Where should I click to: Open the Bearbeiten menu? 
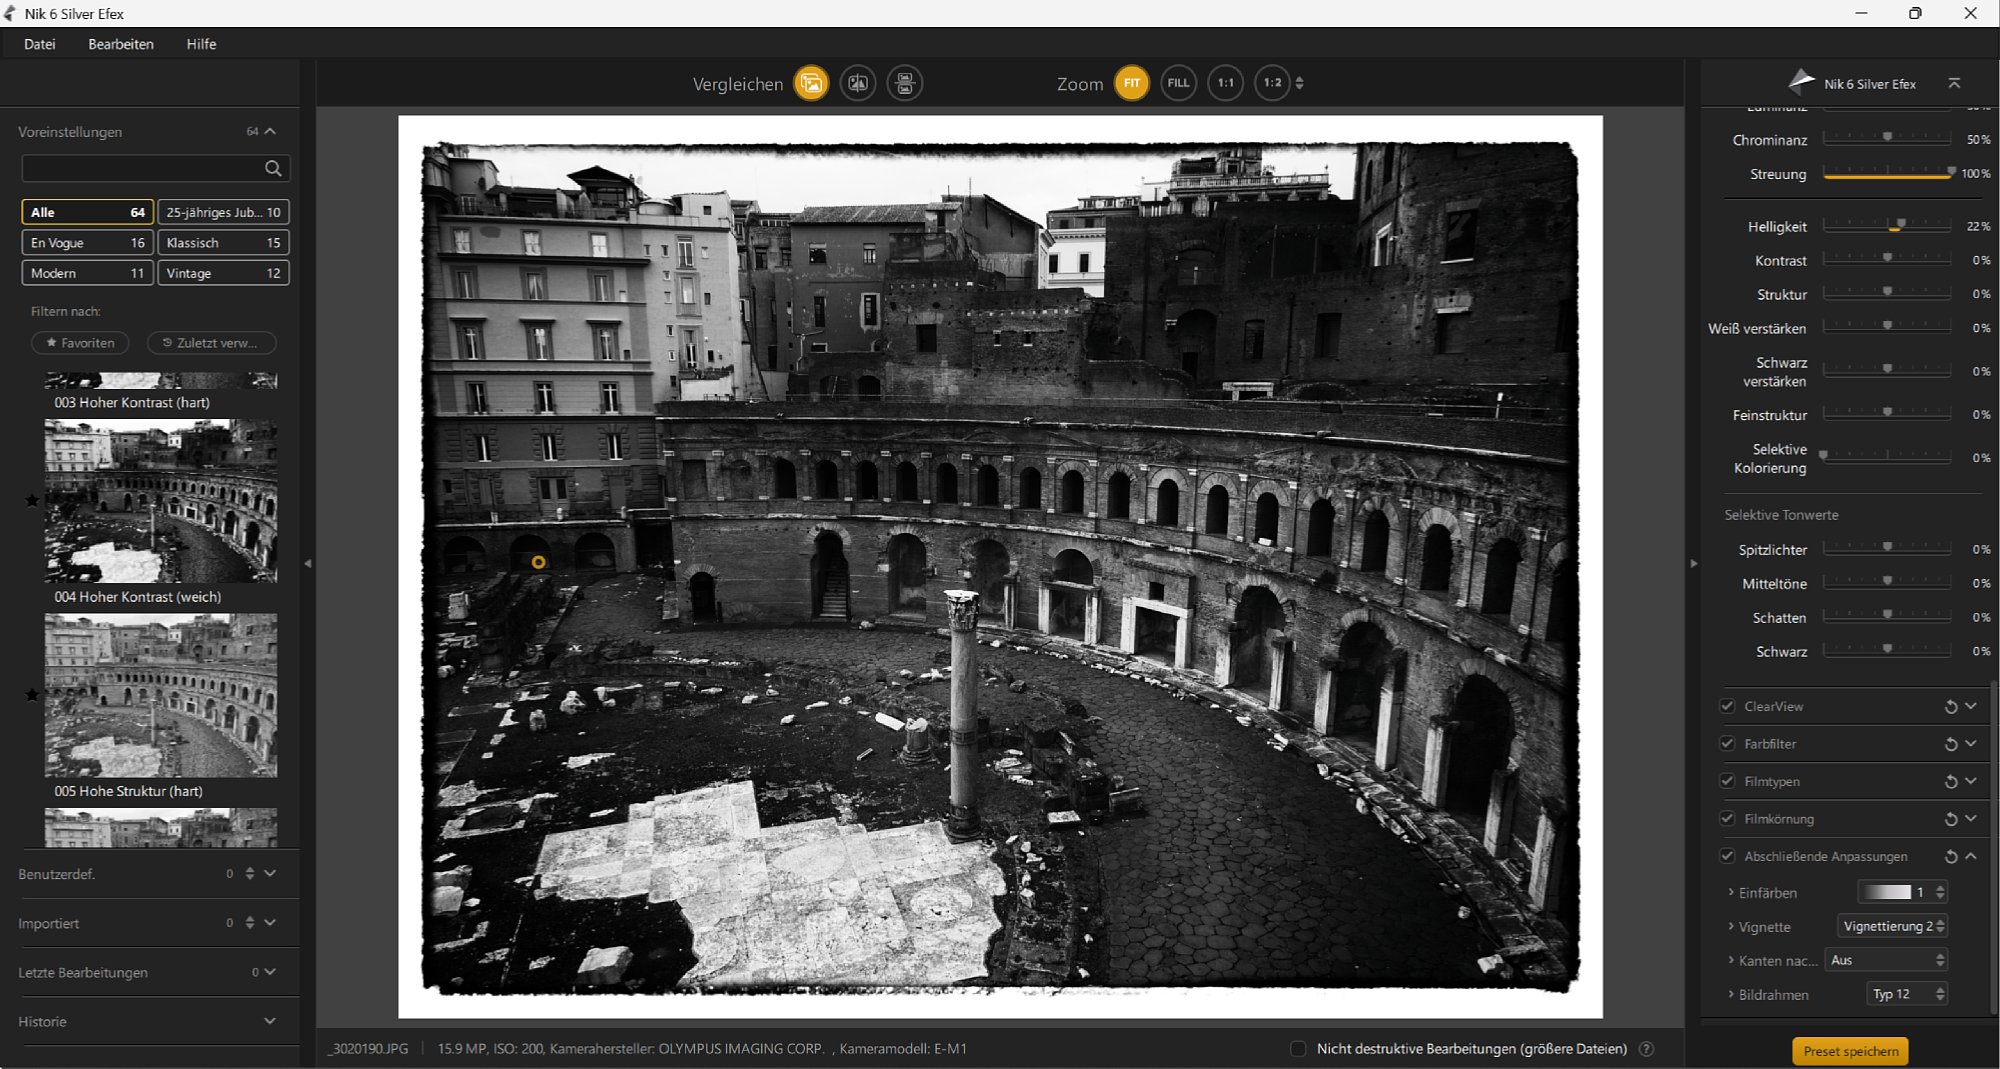[121, 44]
